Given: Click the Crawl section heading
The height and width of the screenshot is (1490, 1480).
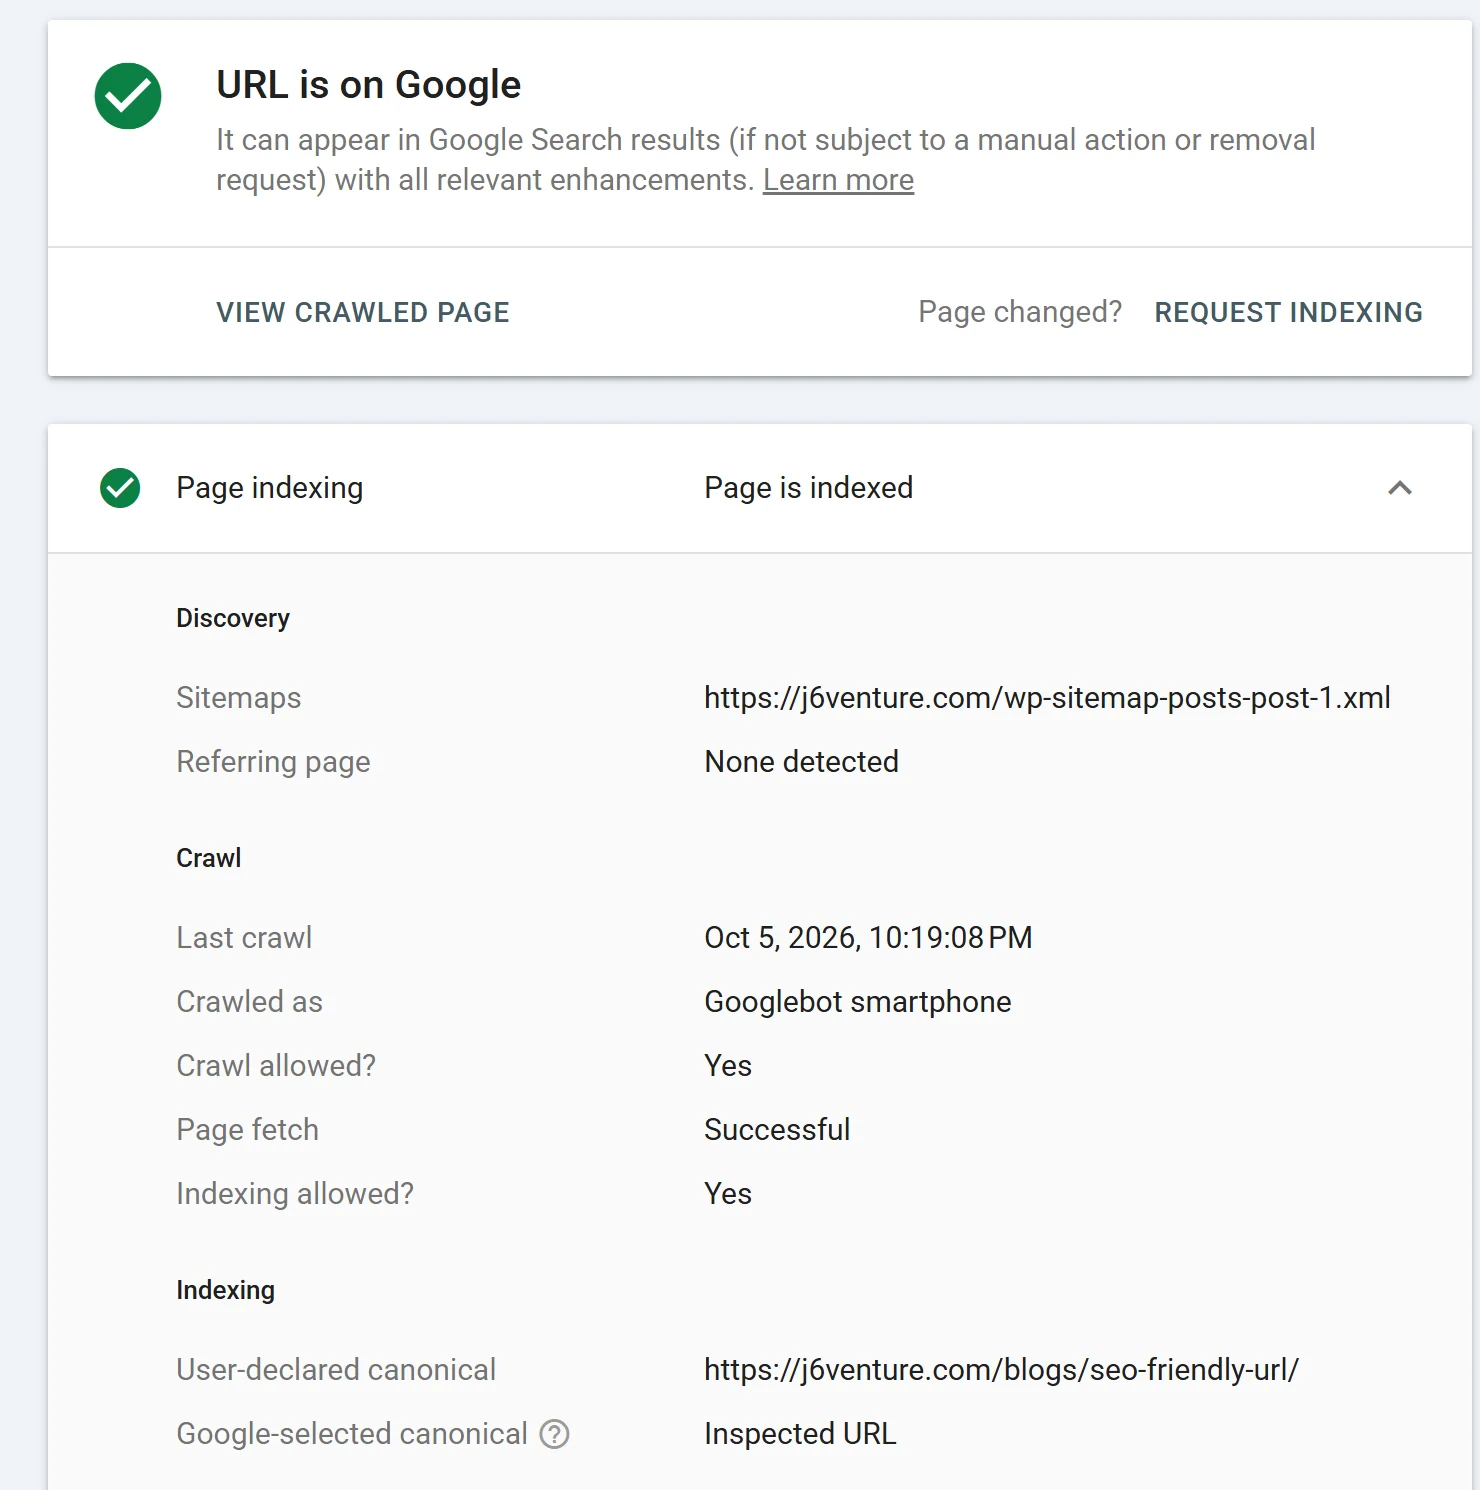Looking at the screenshot, I should click(208, 858).
